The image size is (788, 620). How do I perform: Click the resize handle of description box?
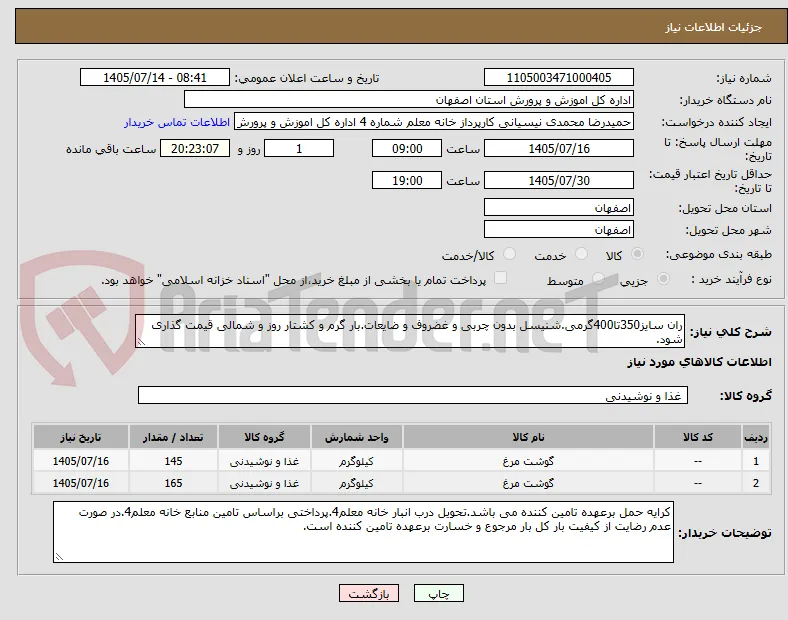141,342
